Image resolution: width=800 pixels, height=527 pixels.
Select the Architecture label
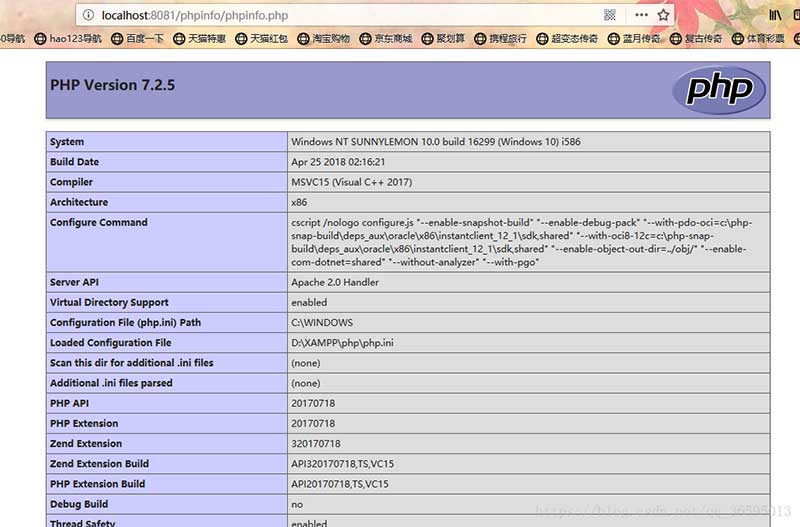coord(79,202)
